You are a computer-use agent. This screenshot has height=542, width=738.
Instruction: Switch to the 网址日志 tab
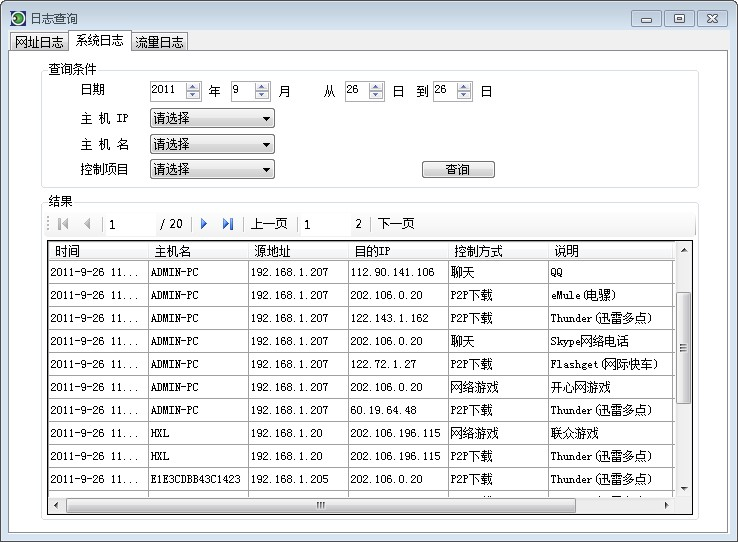pos(38,41)
